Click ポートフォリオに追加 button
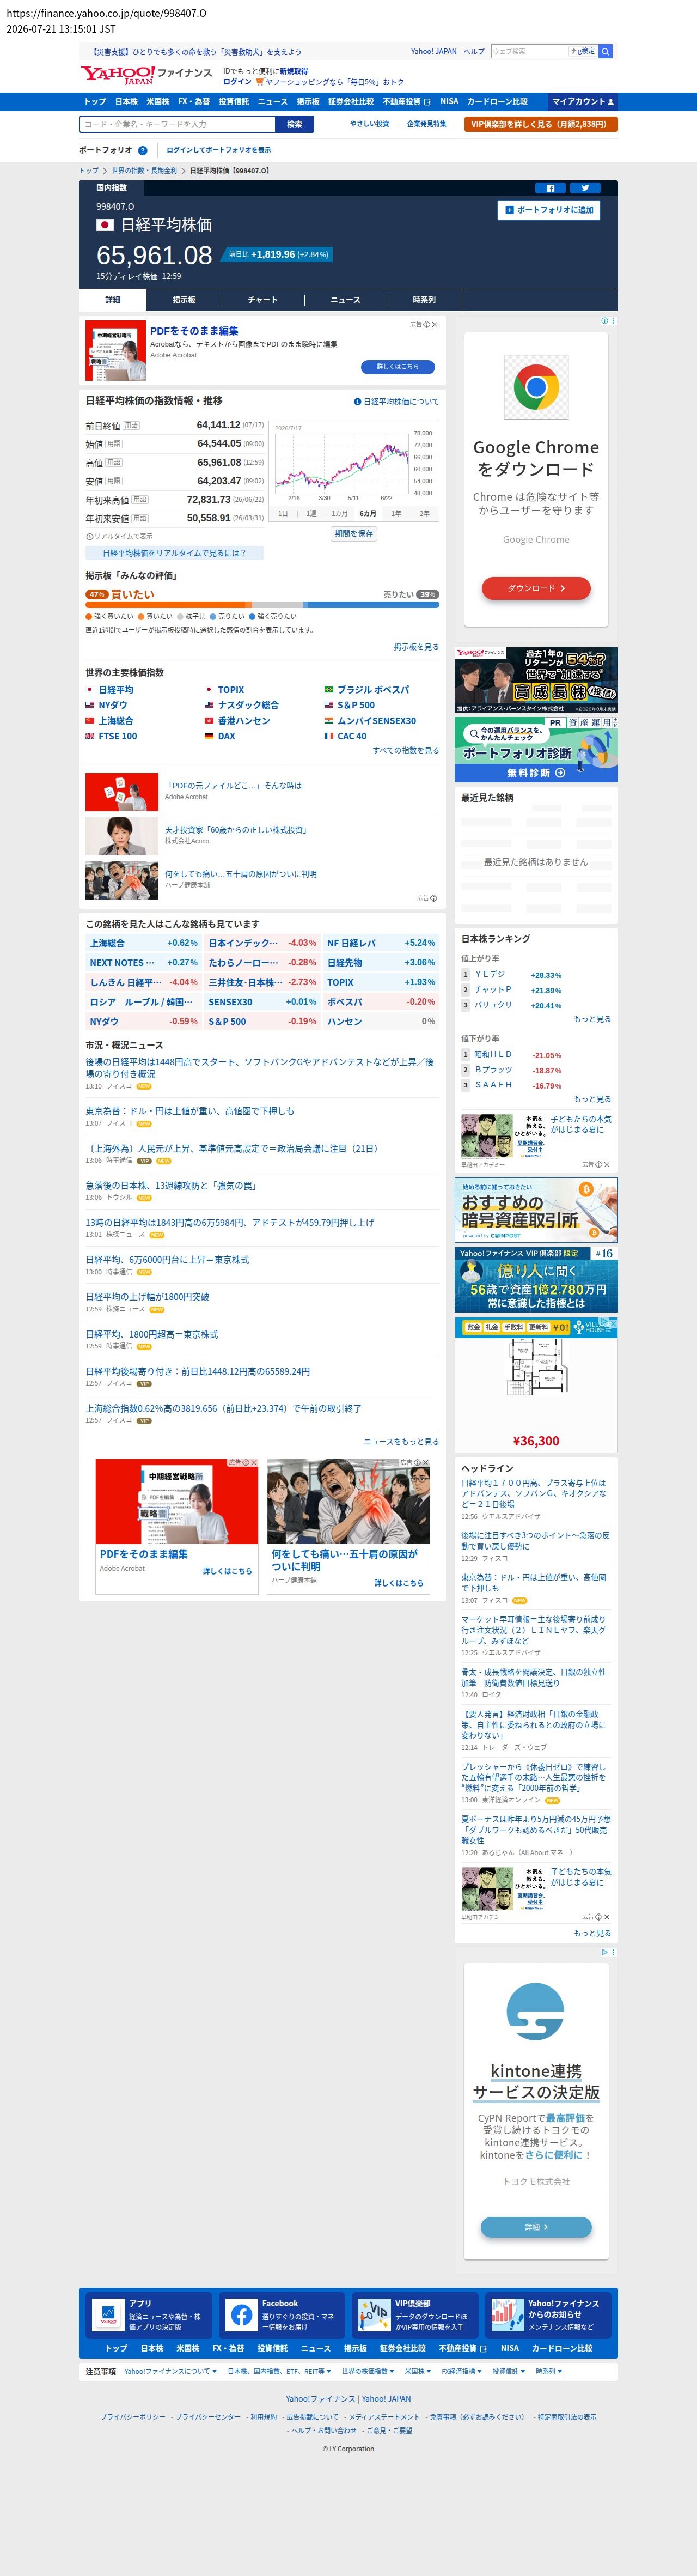Viewport: 697px width, 2576px height. pos(550,210)
